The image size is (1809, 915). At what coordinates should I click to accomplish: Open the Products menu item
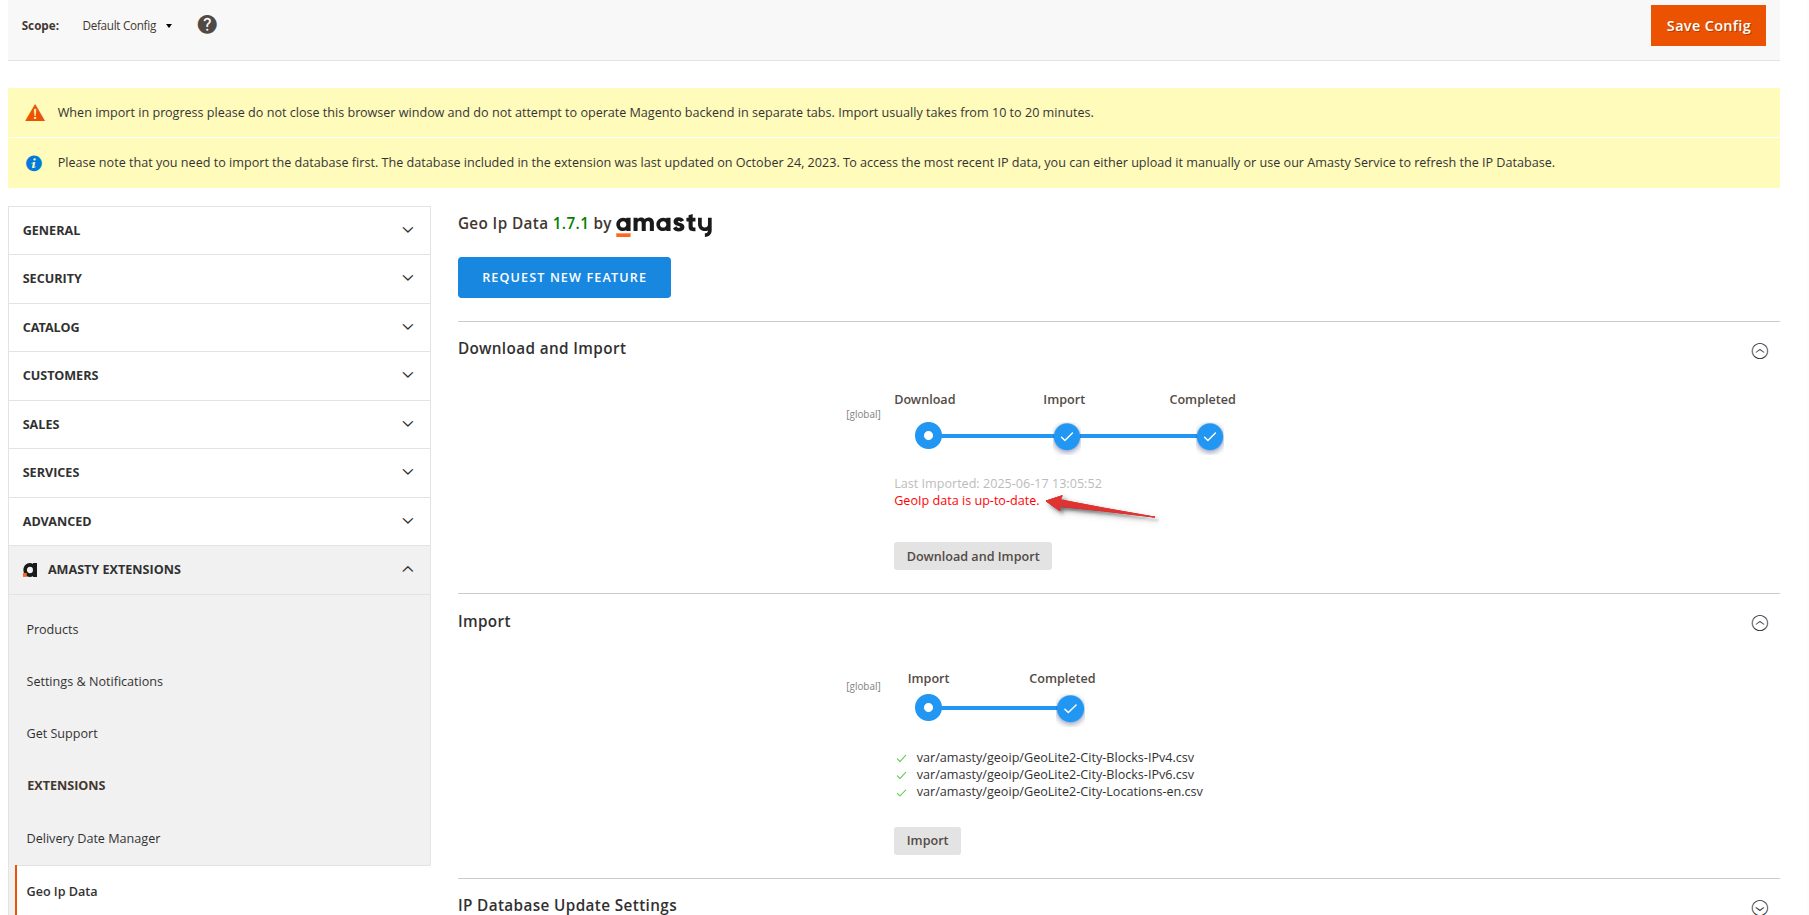52,630
